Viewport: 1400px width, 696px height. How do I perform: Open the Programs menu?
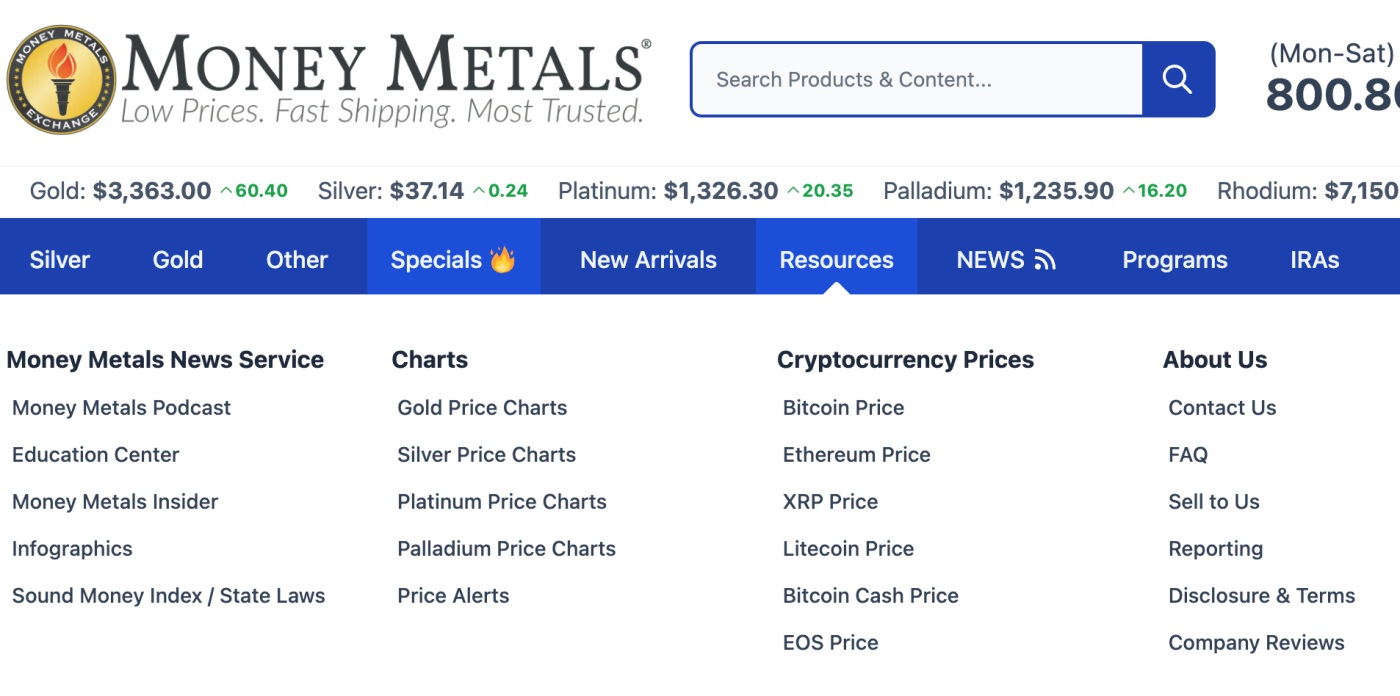(1175, 259)
